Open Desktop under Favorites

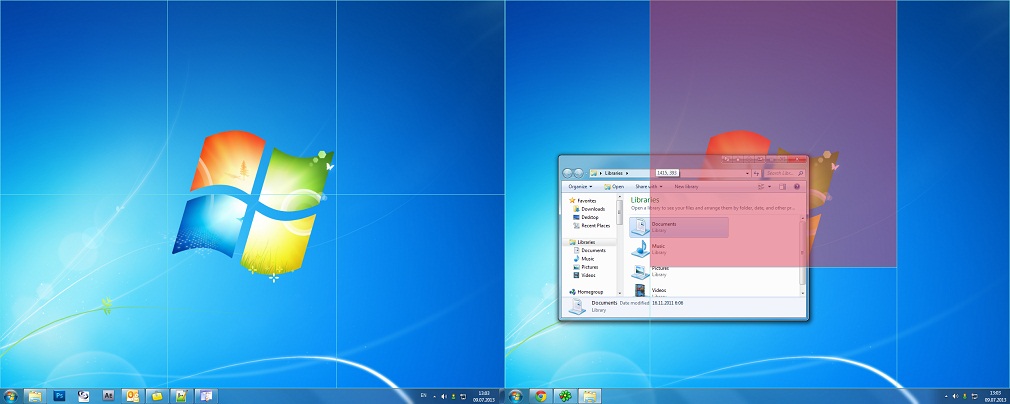[586, 217]
